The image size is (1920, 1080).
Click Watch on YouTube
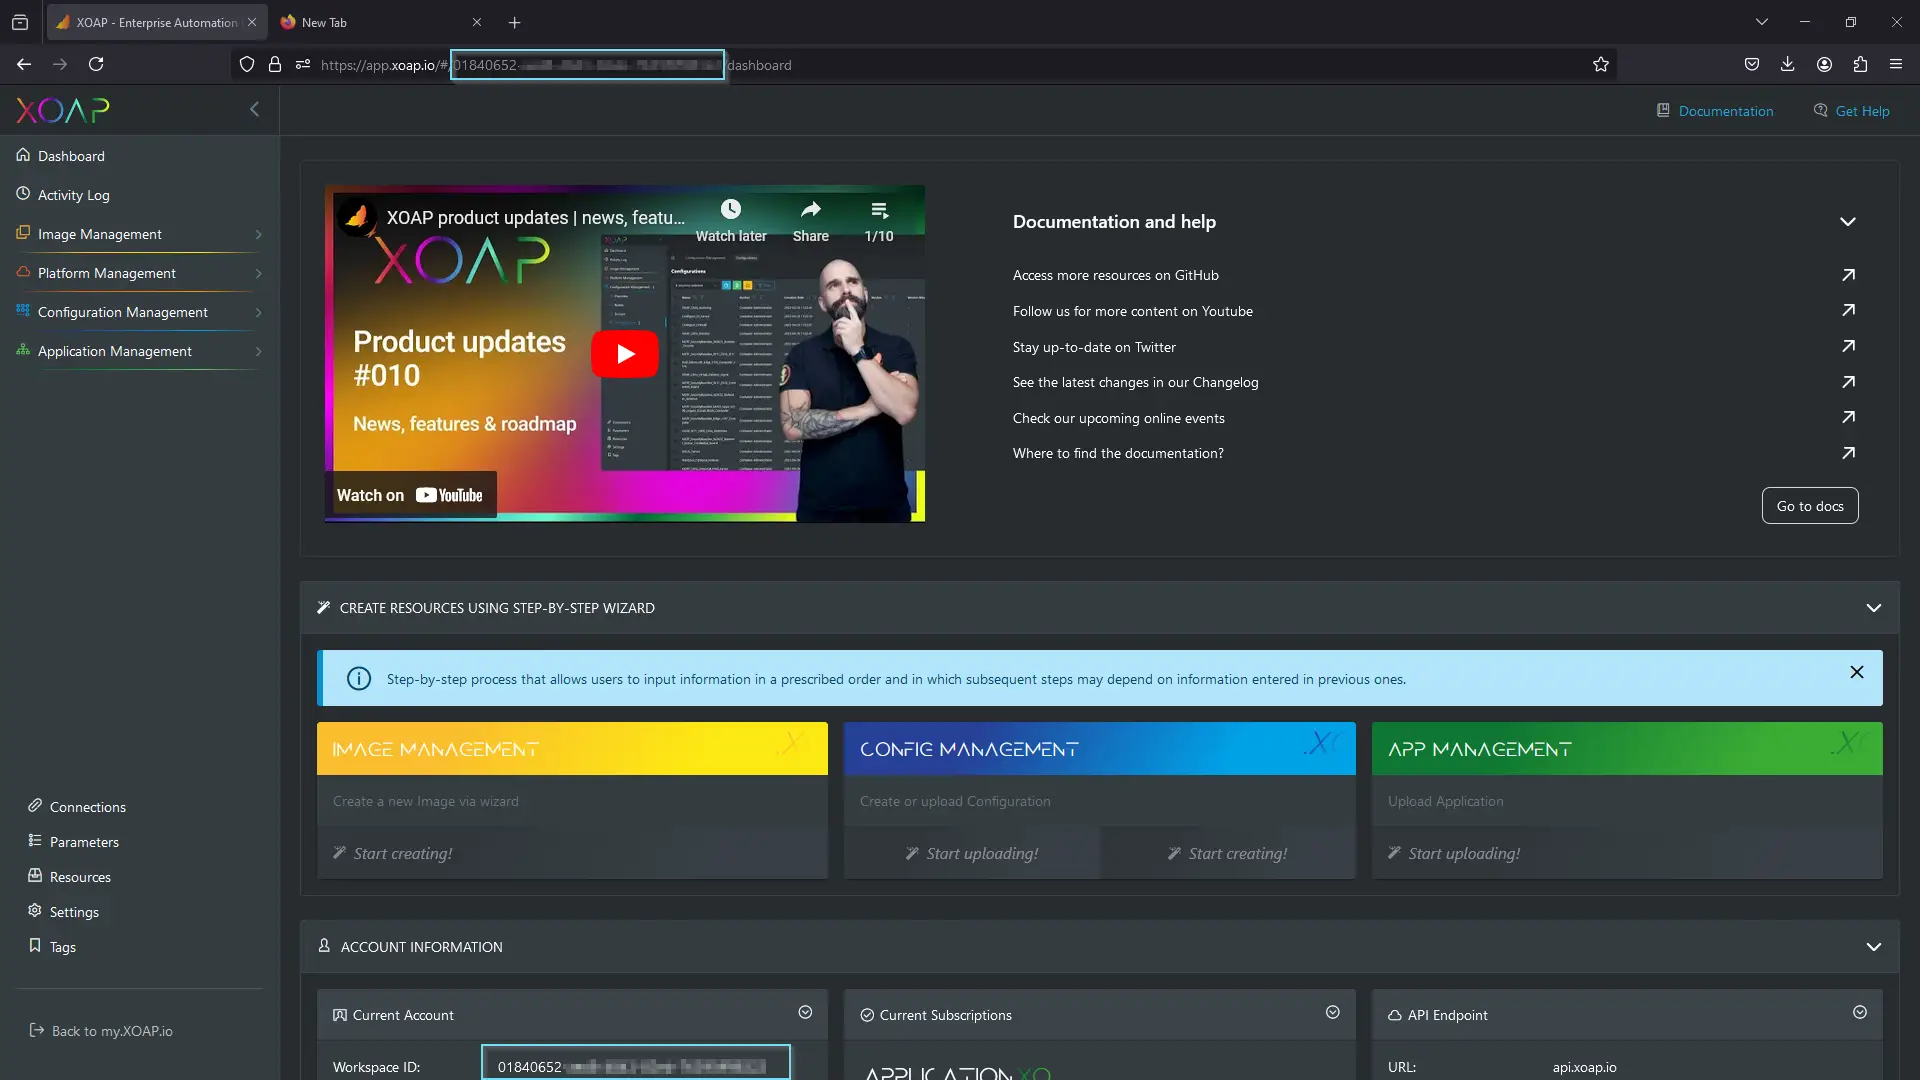[410, 495]
